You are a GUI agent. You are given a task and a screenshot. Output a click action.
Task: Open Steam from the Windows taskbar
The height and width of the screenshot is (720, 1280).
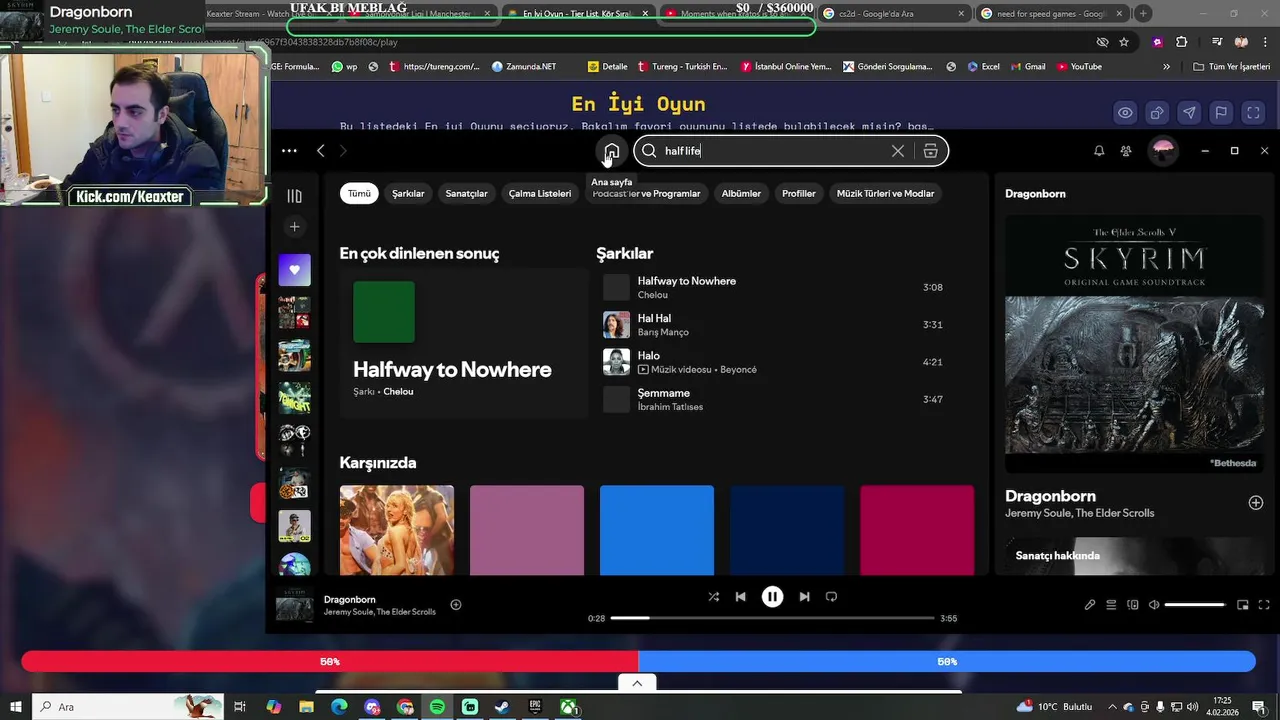(502, 707)
